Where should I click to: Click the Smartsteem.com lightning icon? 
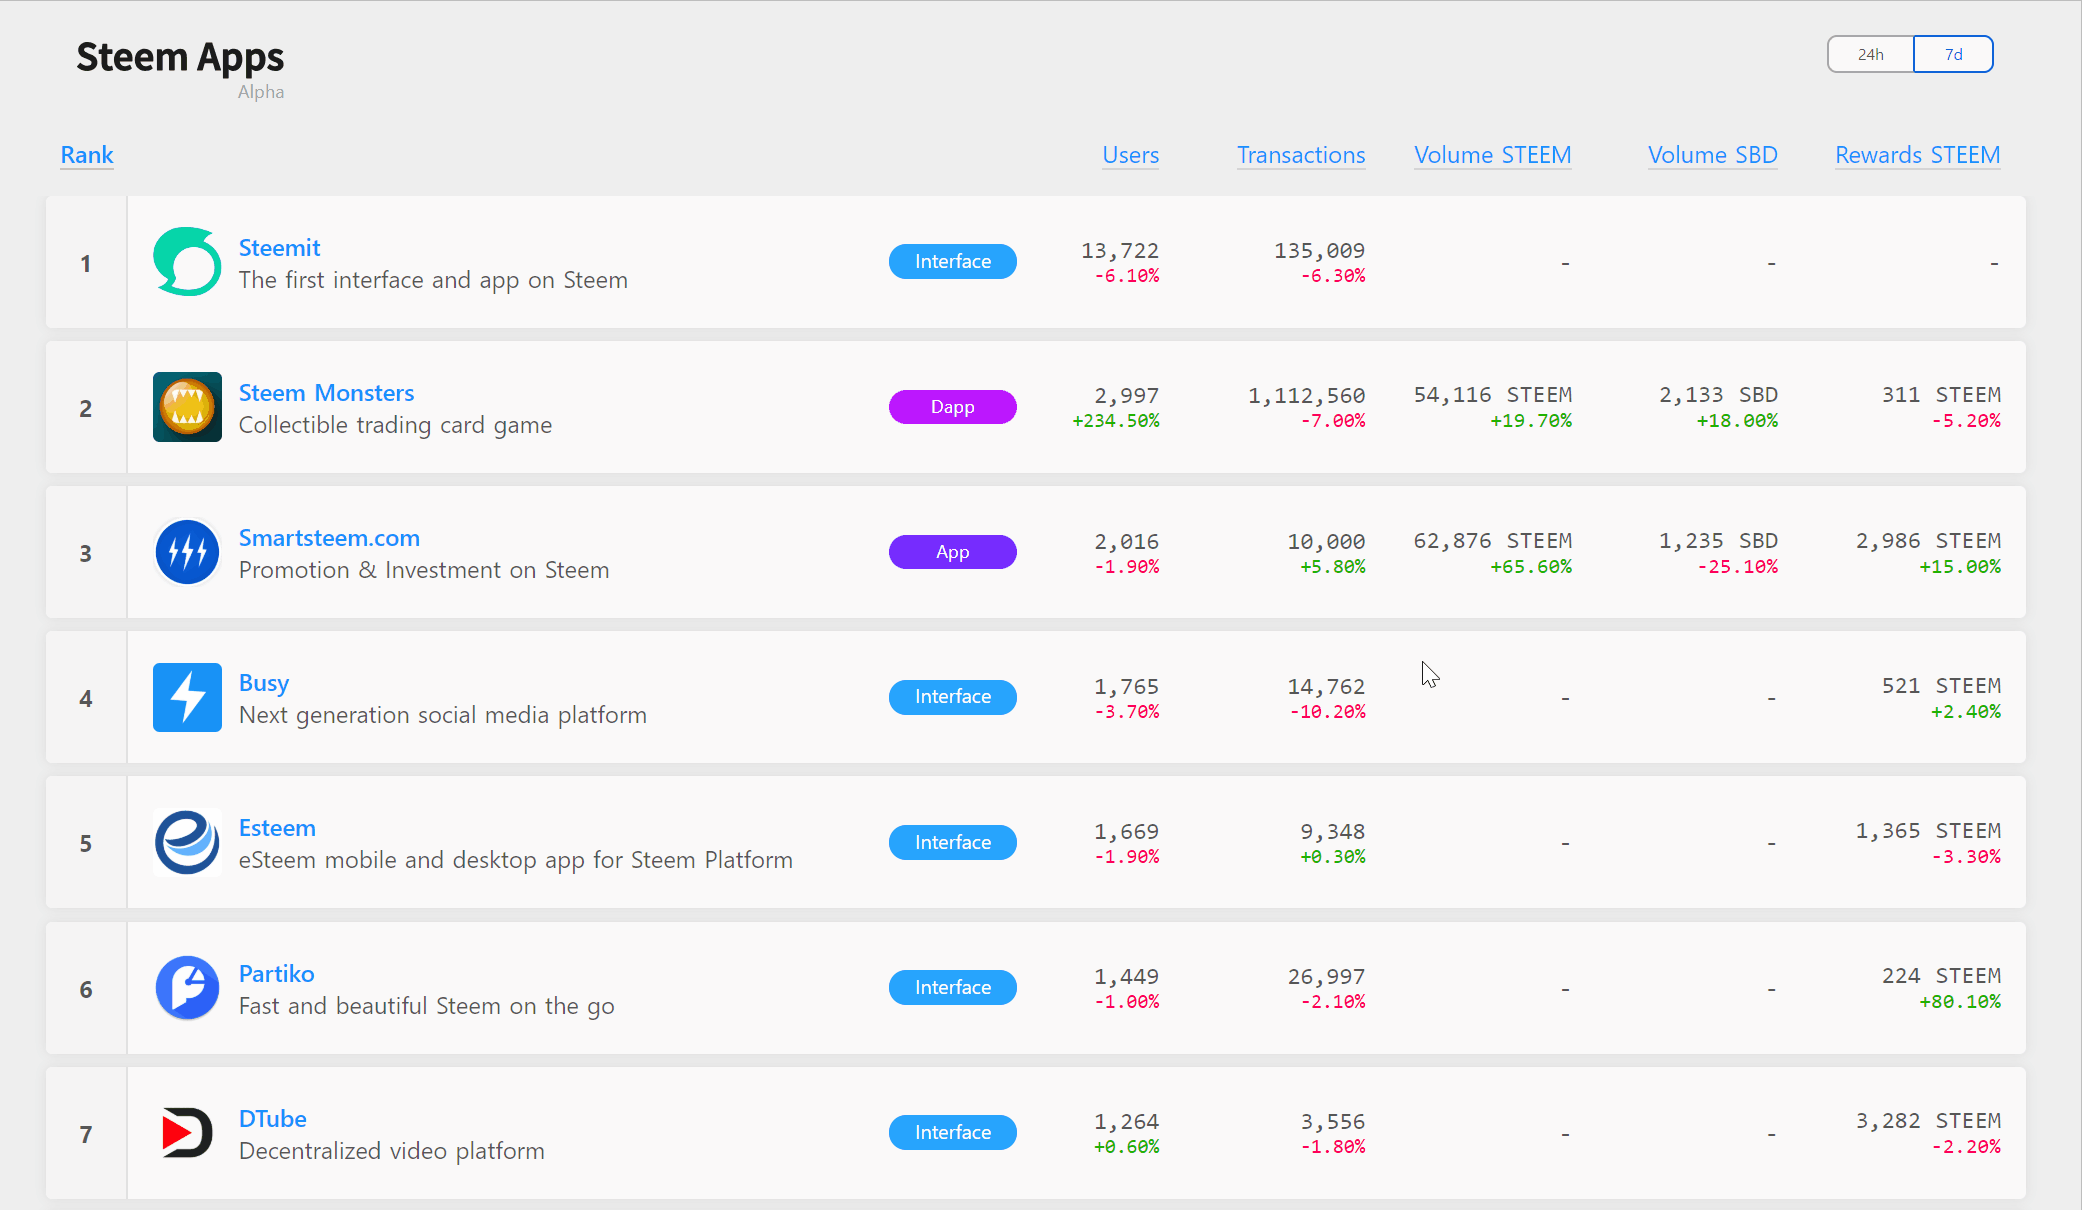point(187,552)
